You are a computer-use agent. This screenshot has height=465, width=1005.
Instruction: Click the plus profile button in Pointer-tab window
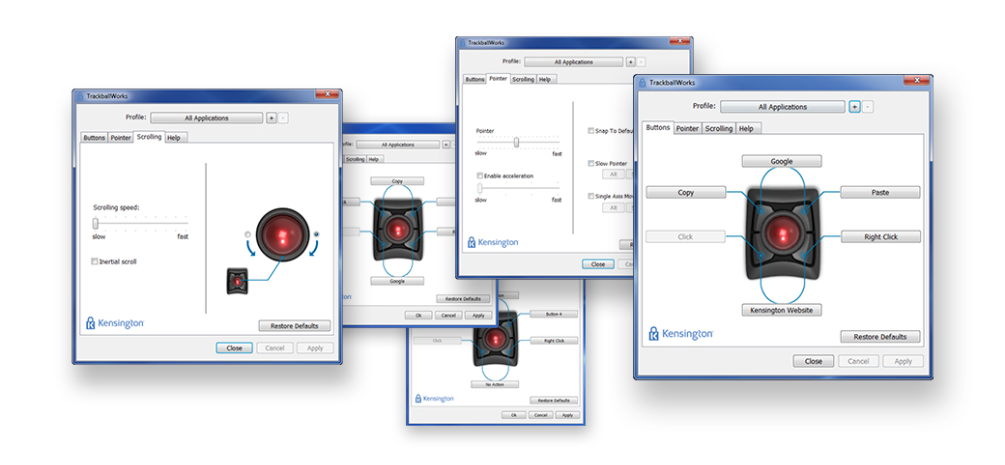pyautogui.click(x=631, y=62)
